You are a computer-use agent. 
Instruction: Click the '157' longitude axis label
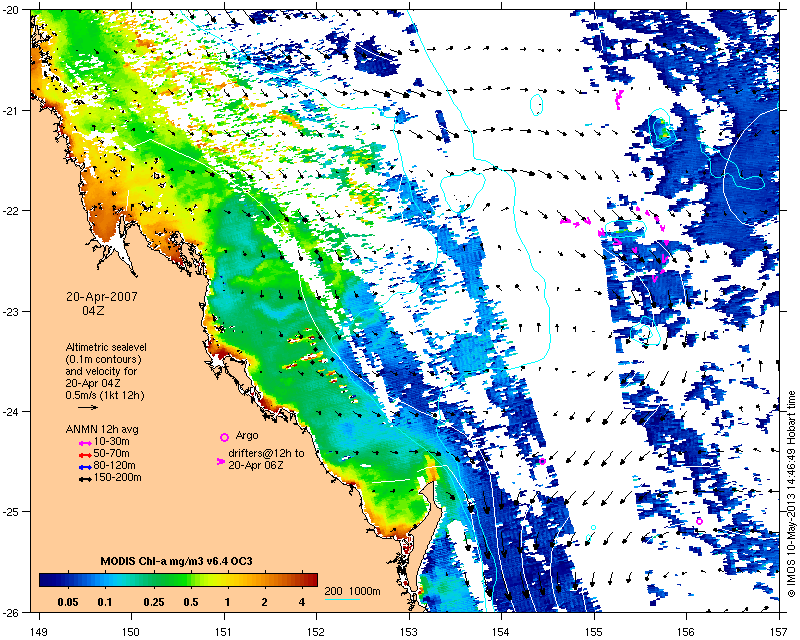pos(779,632)
